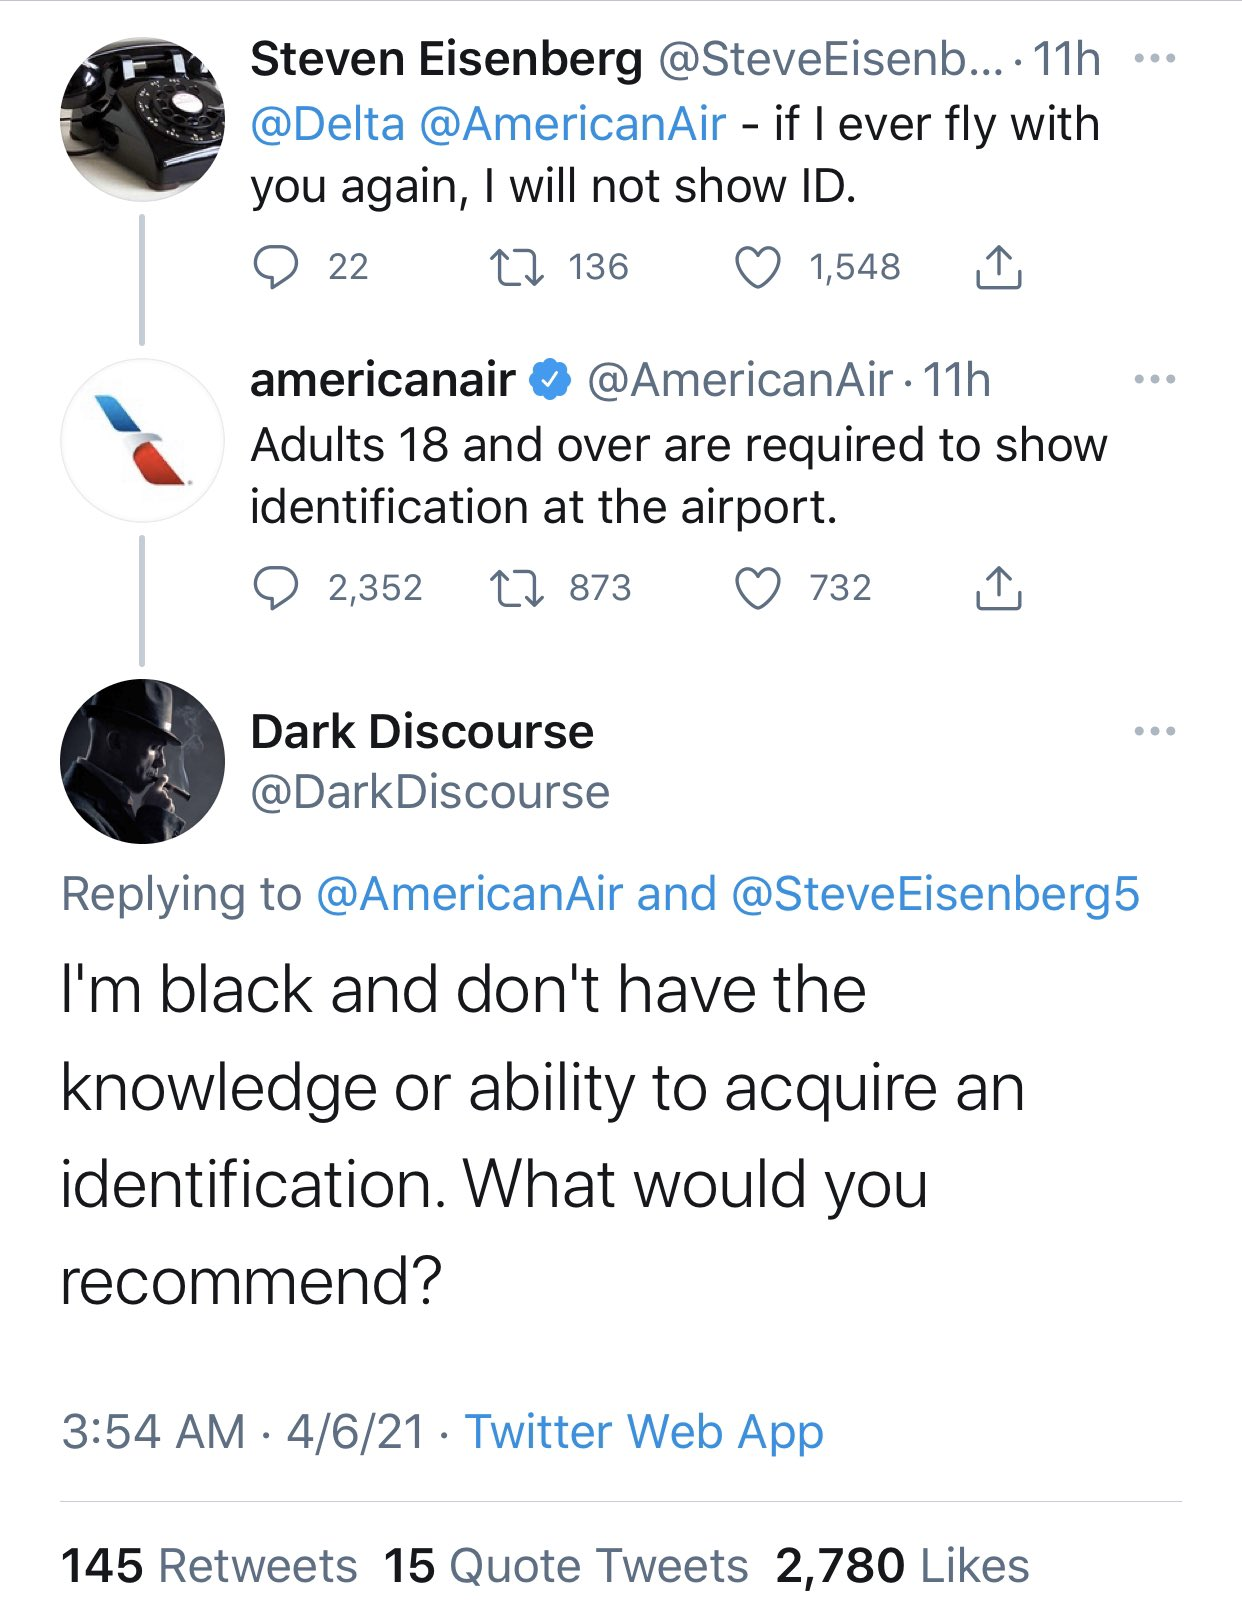Share the americanair tweet
1242x1617 pixels.
998,588
